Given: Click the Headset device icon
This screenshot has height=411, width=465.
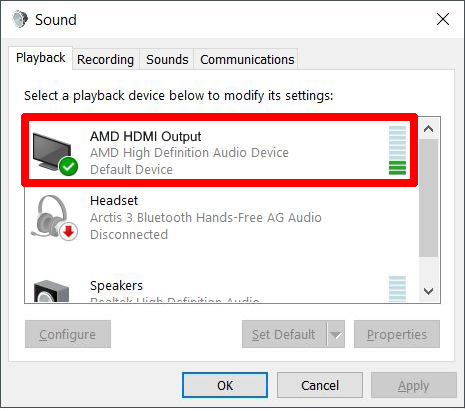Looking at the screenshot, I should click(x=54, y=218).
